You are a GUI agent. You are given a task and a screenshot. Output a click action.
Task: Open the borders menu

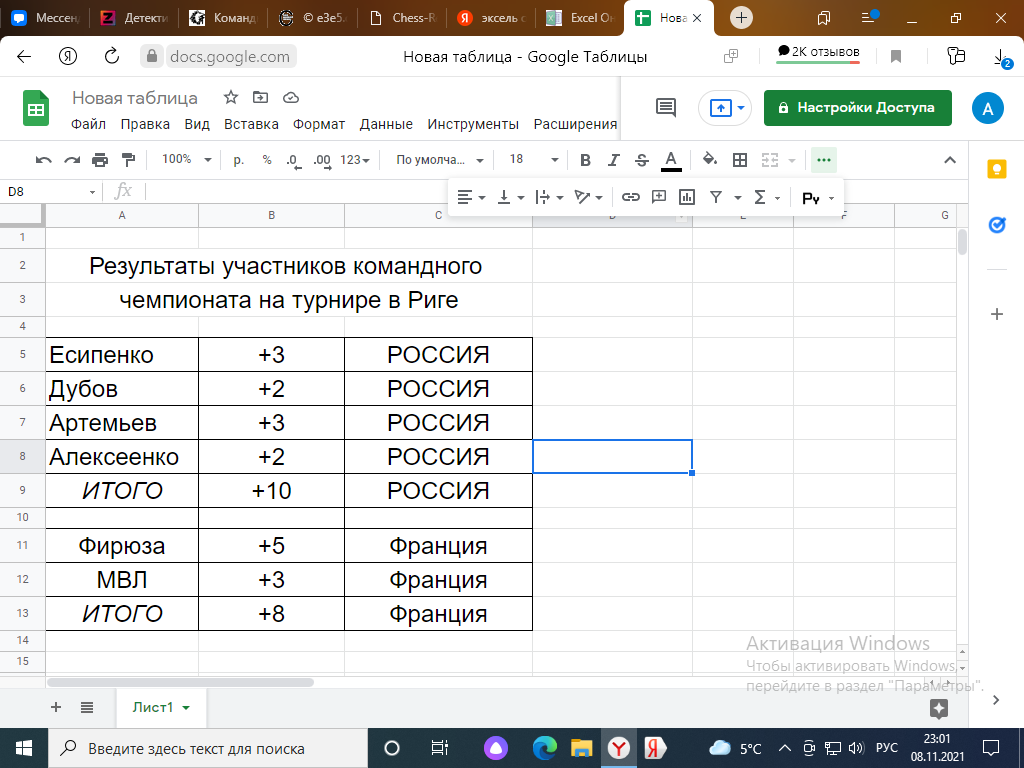739,160
